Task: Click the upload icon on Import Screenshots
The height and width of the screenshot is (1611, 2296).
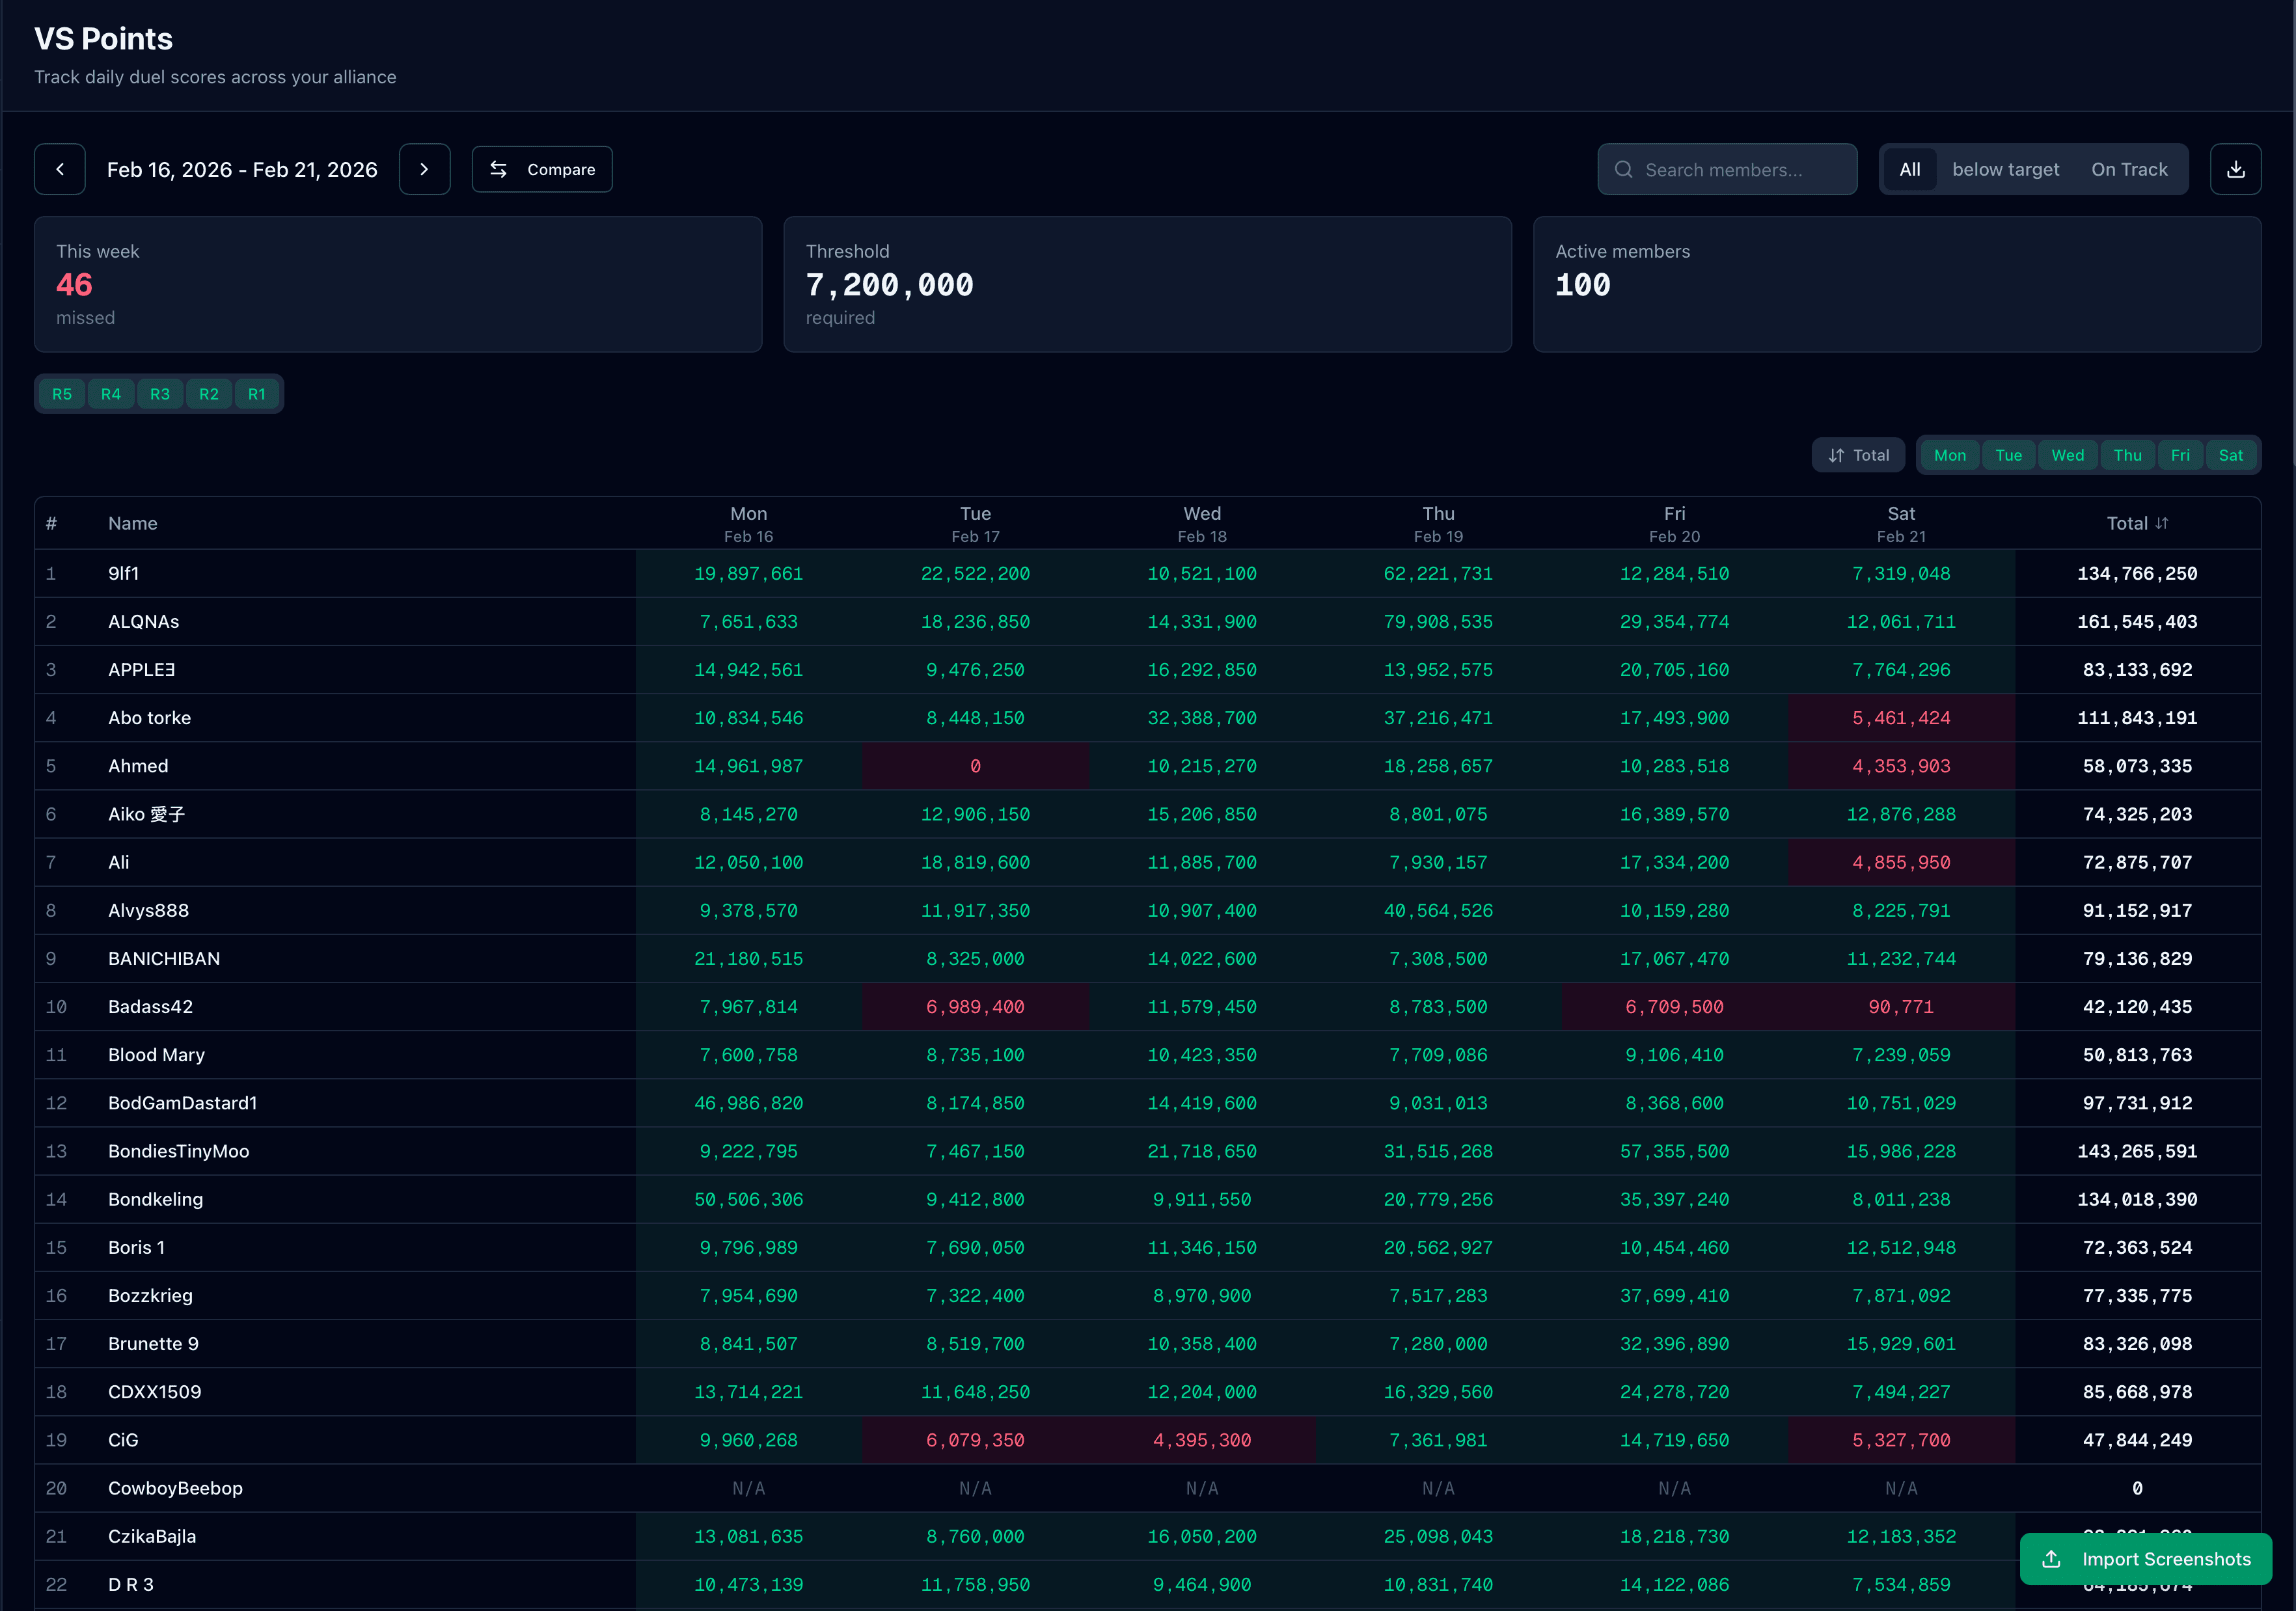Action: coord(2053,1559)
